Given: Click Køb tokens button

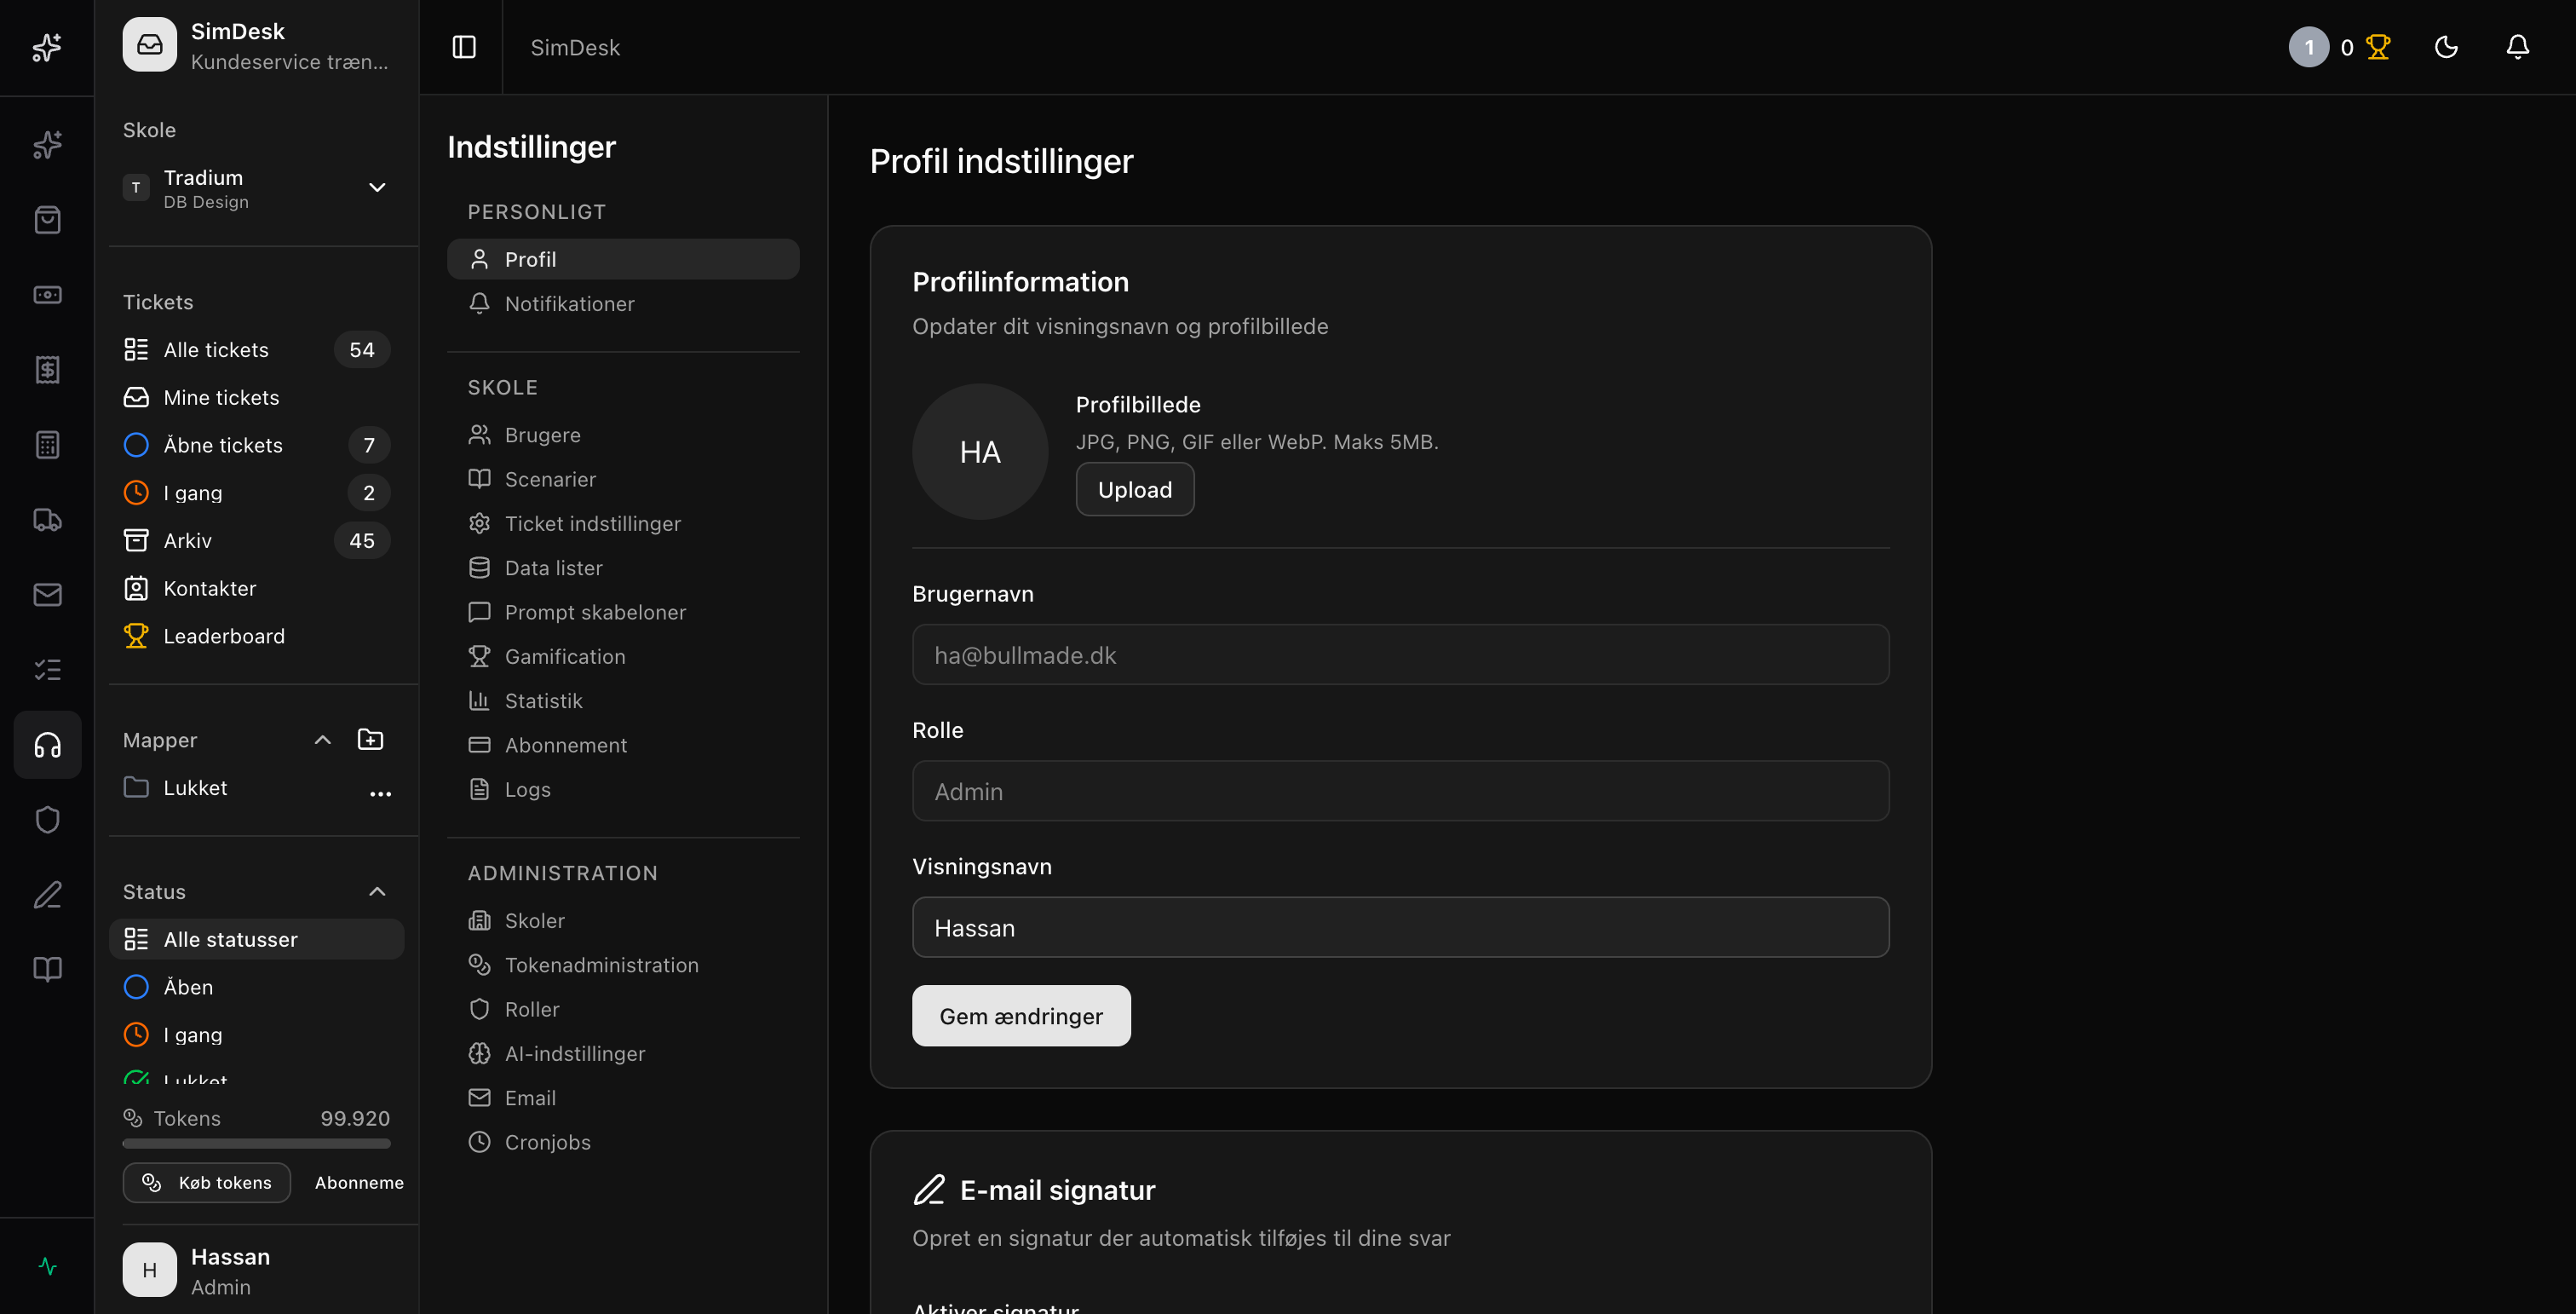Looking at the screenshot, I should click(x=207, y=1183).
